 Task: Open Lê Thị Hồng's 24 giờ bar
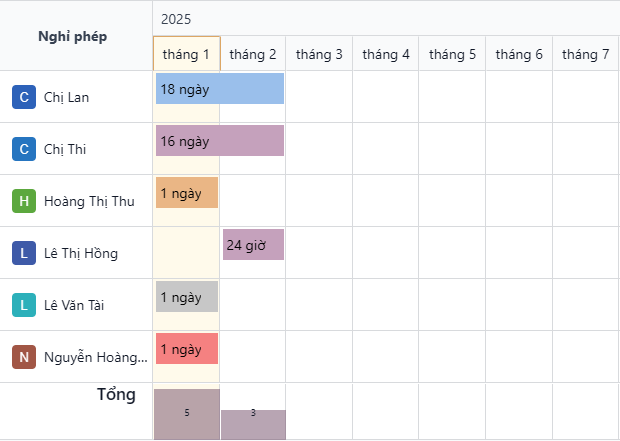(253, 244)
